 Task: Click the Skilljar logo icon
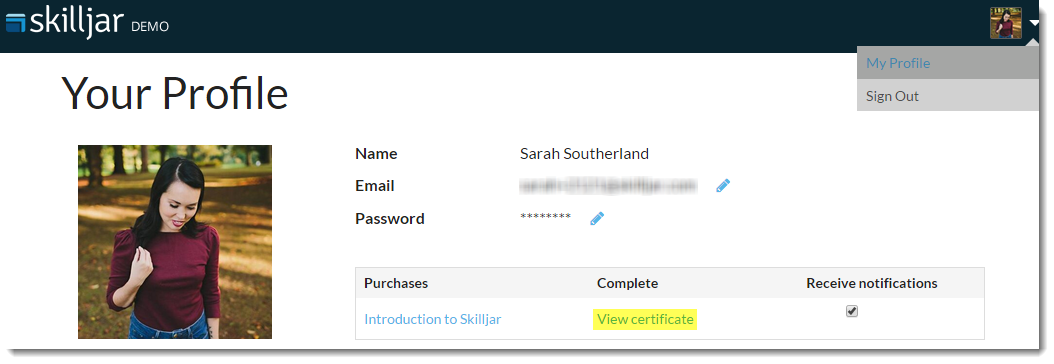click(15, 23)
